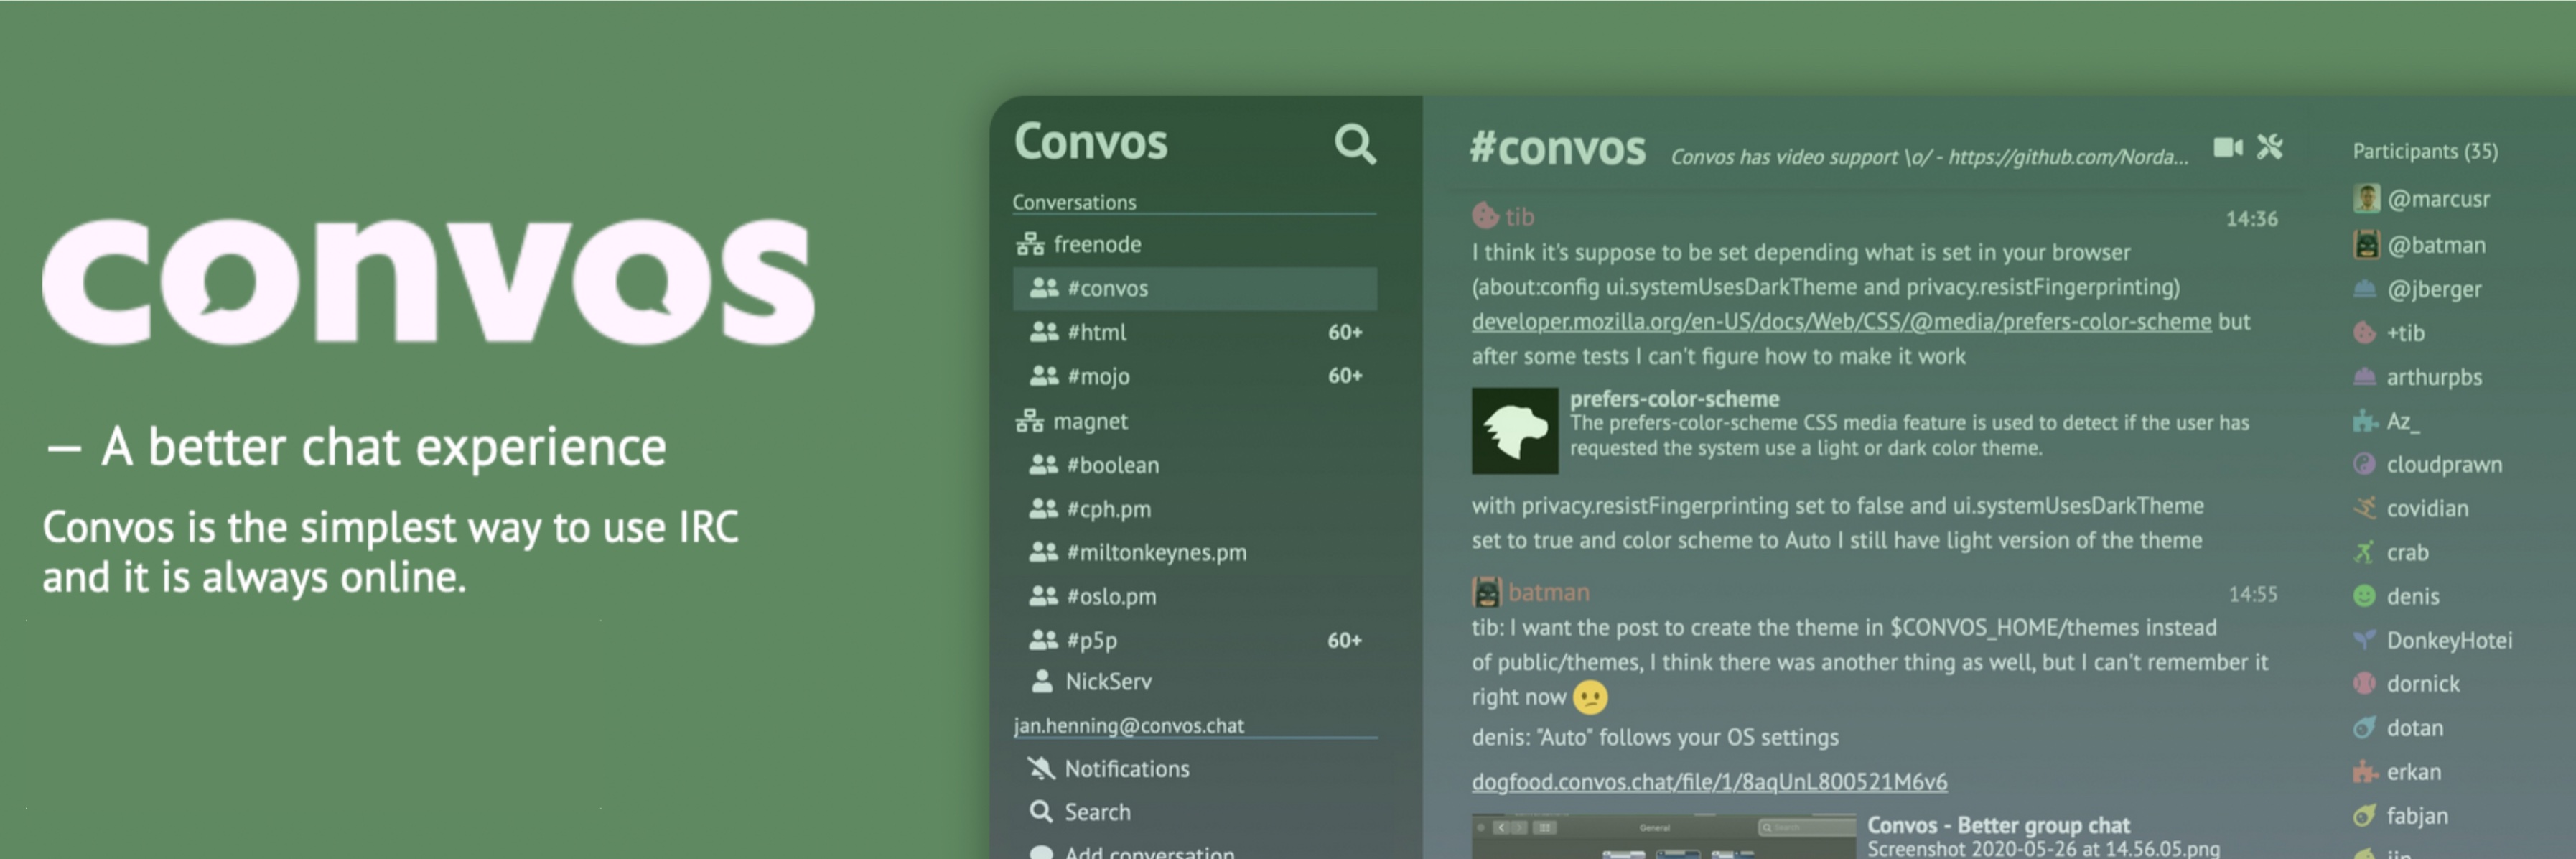Click the search magnifier icon beside Convos
Viewport: 2576px width, 859px height.
click(1355, 144)
